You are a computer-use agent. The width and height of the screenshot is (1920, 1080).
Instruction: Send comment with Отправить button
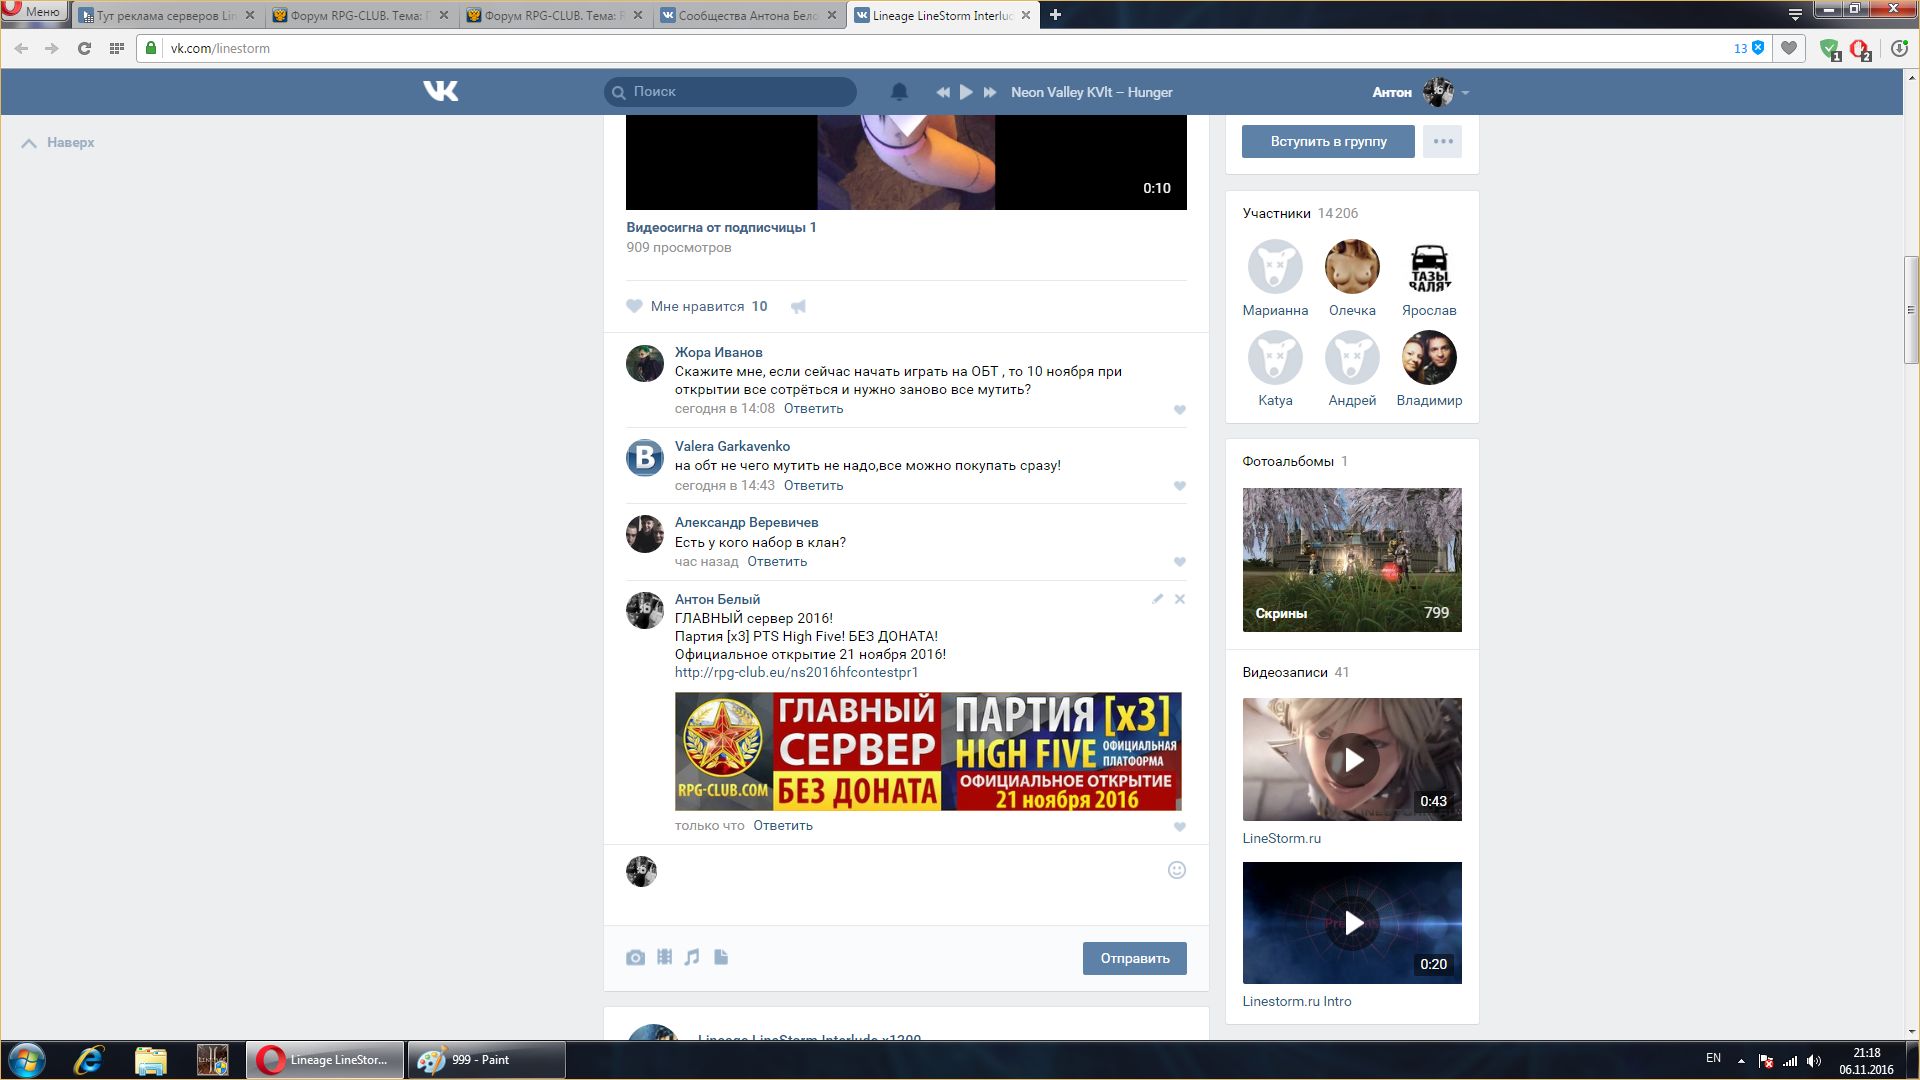(x=1134, y=958)
